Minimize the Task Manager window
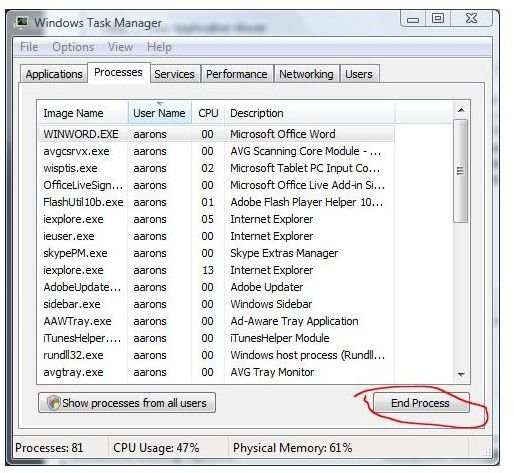The width and height of the screenshot is (514, 473). [x=413, y=19]
